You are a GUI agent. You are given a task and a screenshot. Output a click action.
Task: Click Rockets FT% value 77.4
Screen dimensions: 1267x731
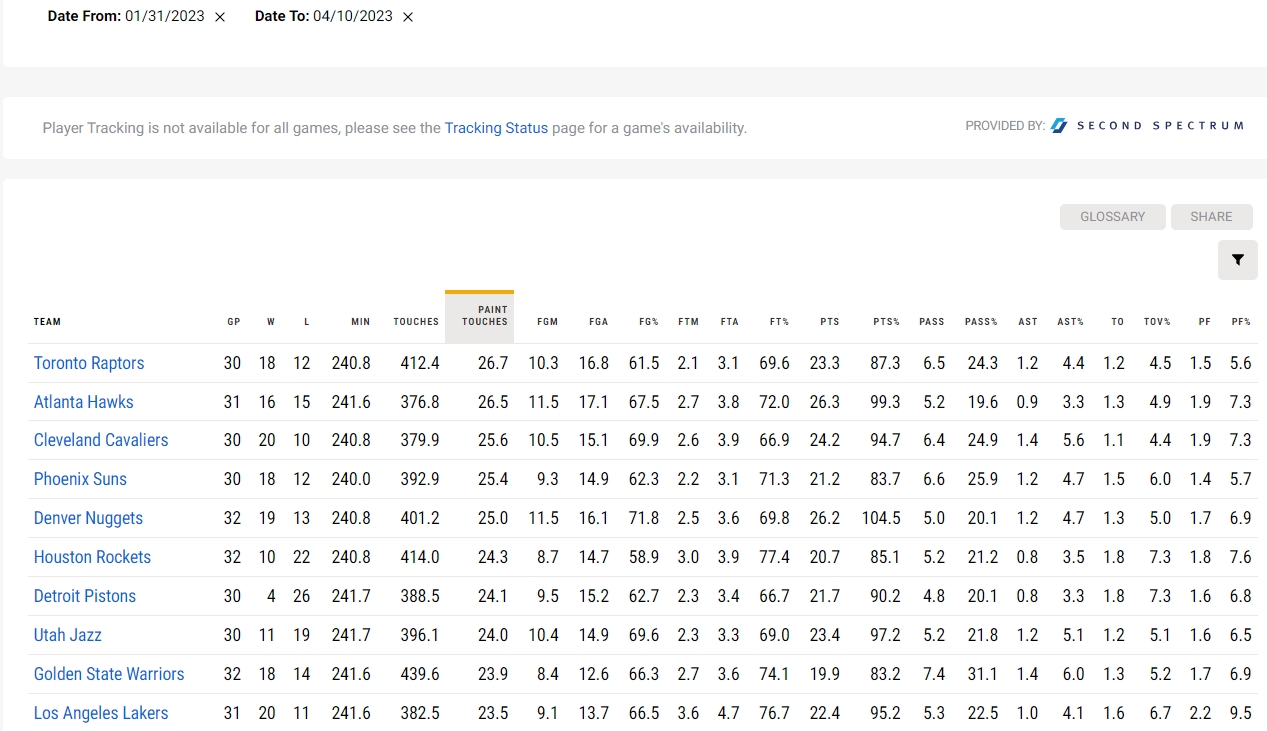coord(773,557)
